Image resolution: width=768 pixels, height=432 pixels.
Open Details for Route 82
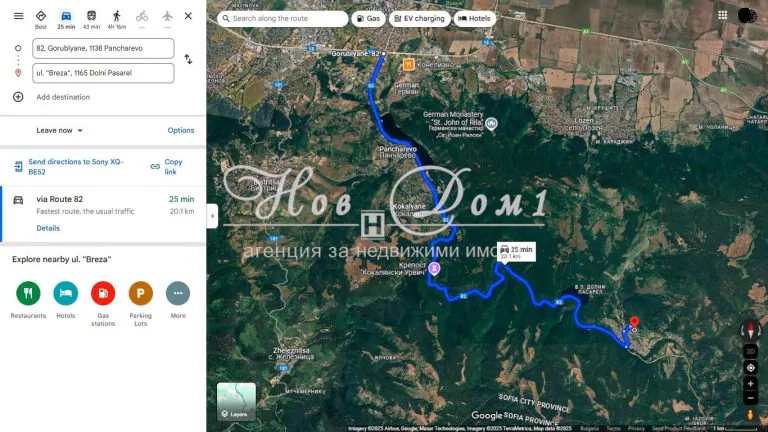click(x=48, y=228)
